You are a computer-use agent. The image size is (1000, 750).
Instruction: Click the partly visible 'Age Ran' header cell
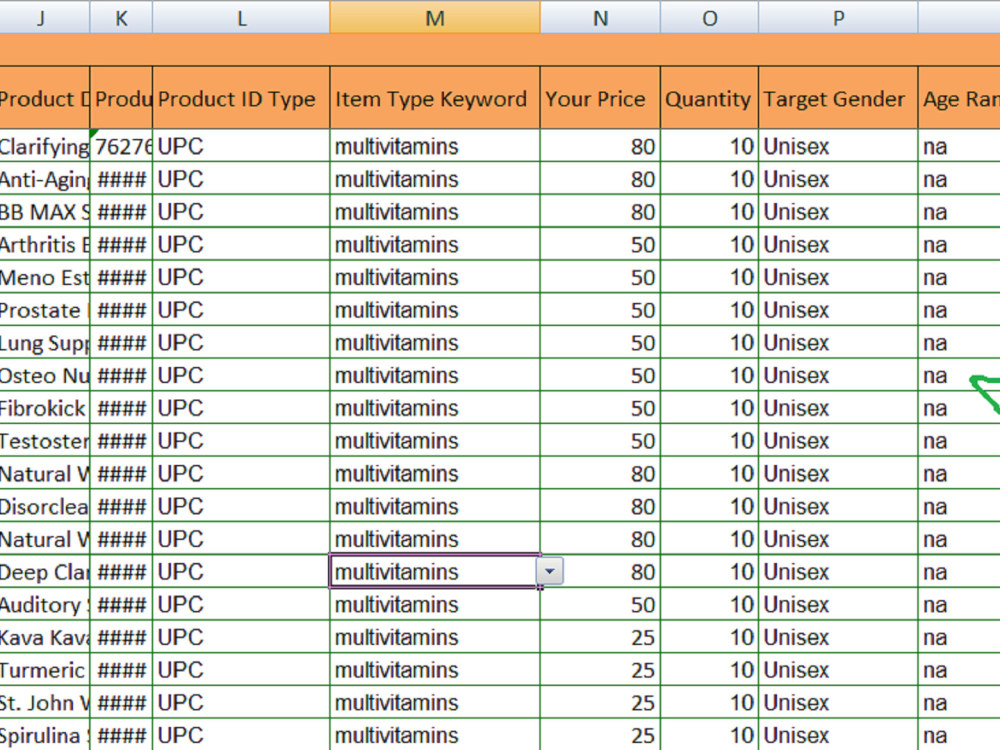[959, 98]
